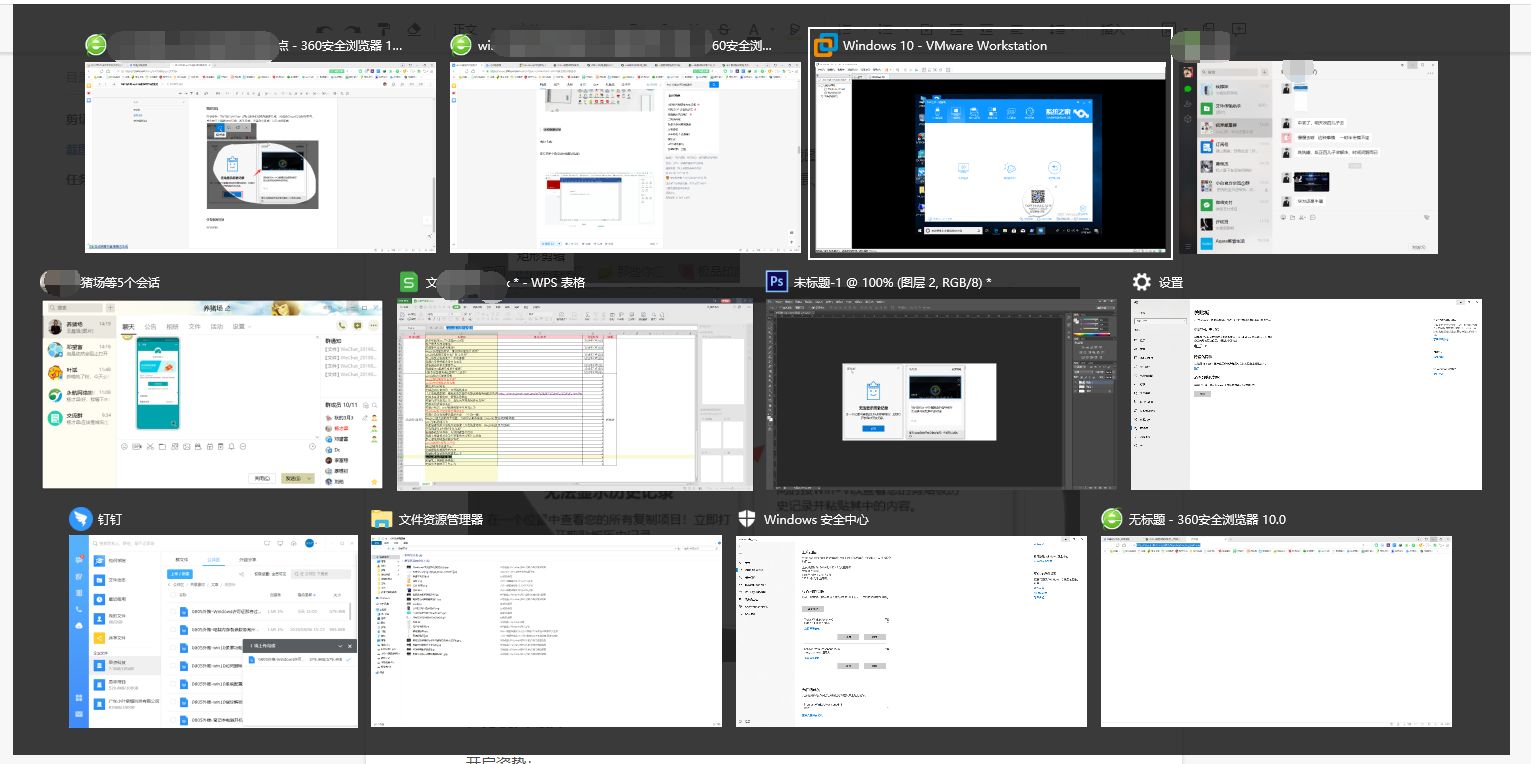The height and width of the screenshot is (764, 1531).
Task: Select the 无标题 360安全浏览器 10.0 thumbnail
Action: click(1276, 631)
